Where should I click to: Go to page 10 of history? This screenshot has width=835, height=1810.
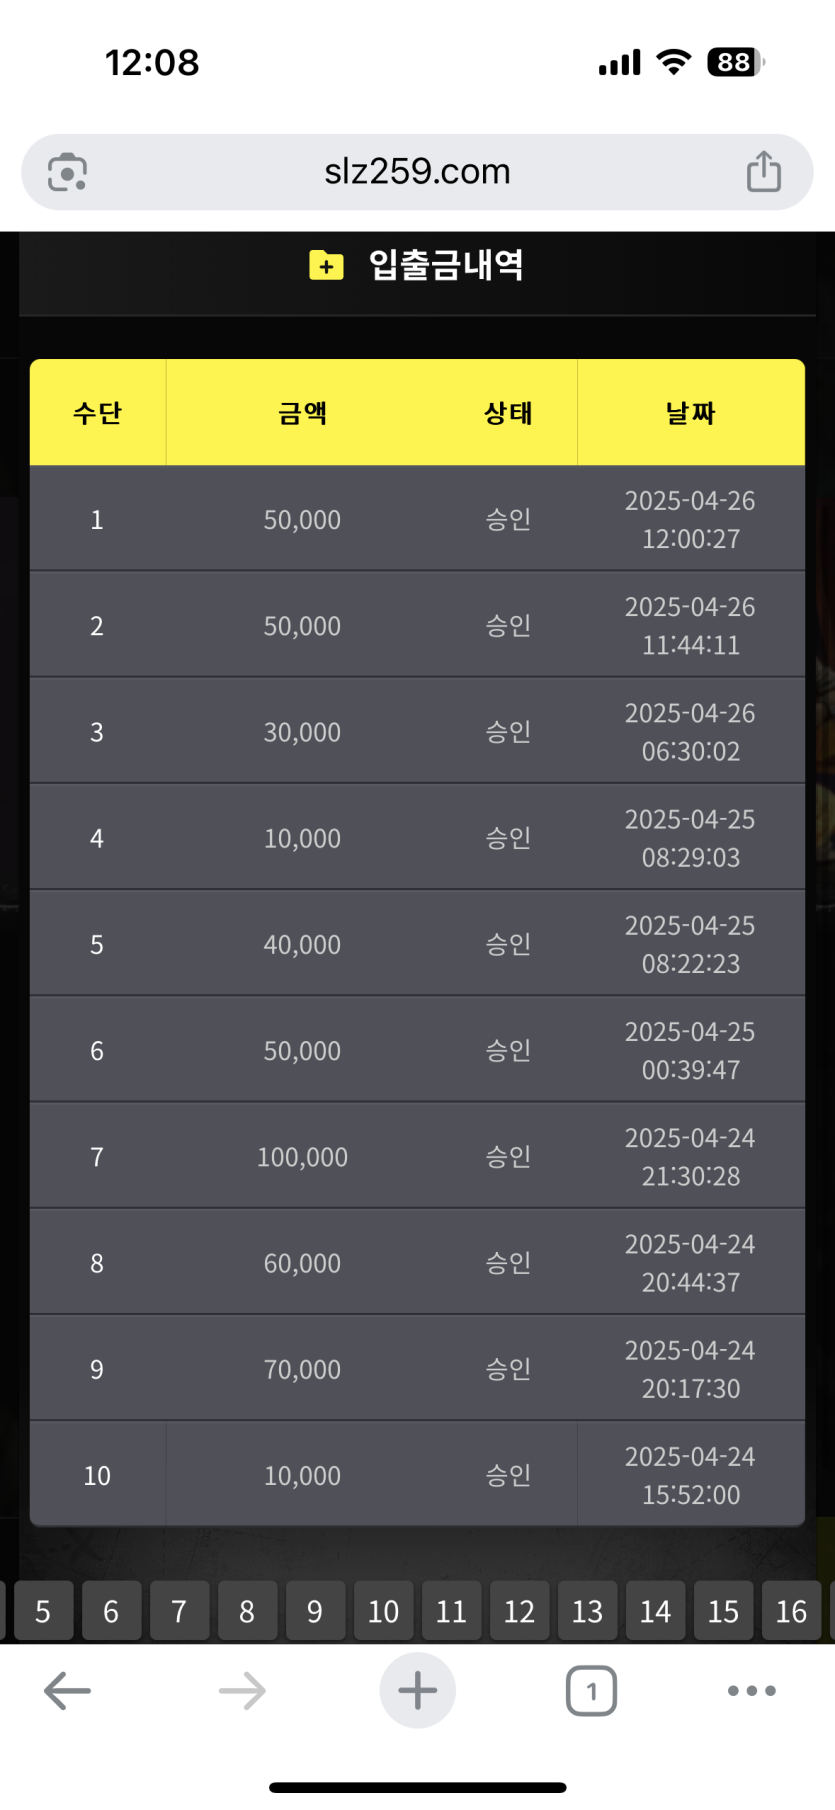[383, 1611]
